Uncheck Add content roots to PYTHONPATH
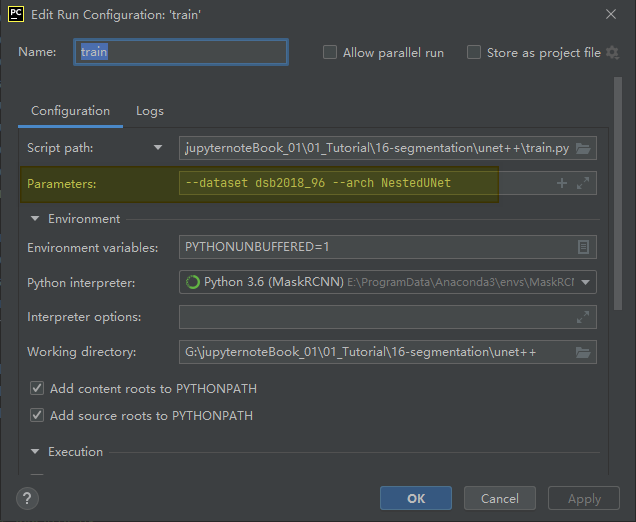 coord(37,388)
